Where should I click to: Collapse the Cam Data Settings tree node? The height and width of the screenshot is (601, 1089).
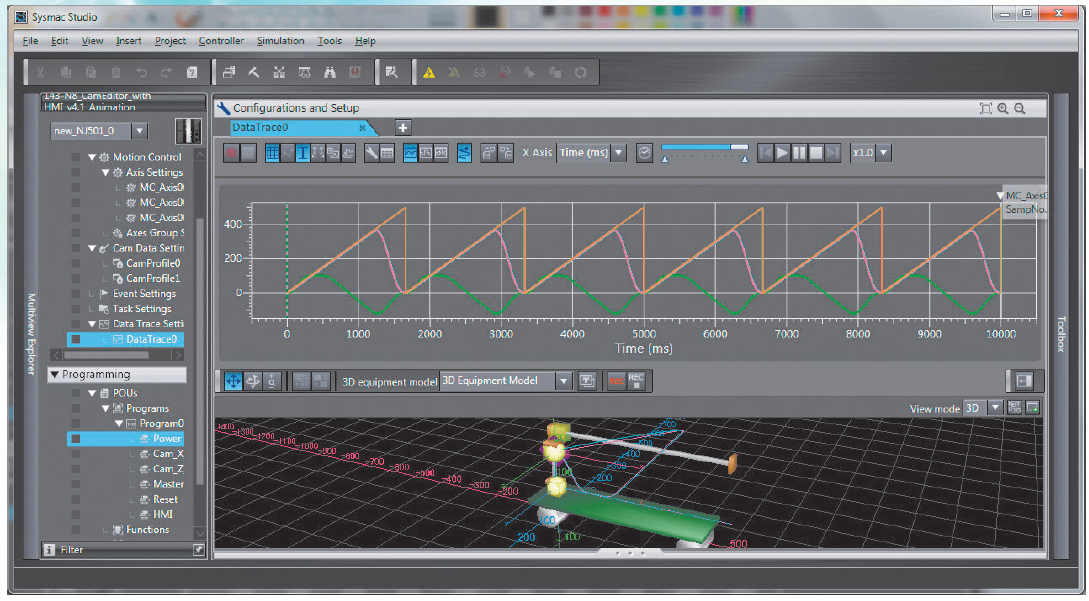coord(92,248)
